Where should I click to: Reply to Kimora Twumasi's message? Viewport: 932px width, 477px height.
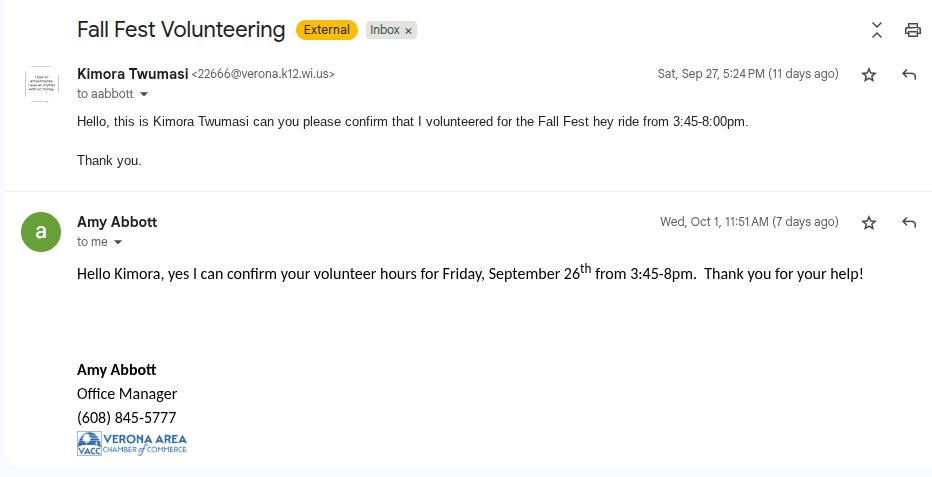coord(909,75)
